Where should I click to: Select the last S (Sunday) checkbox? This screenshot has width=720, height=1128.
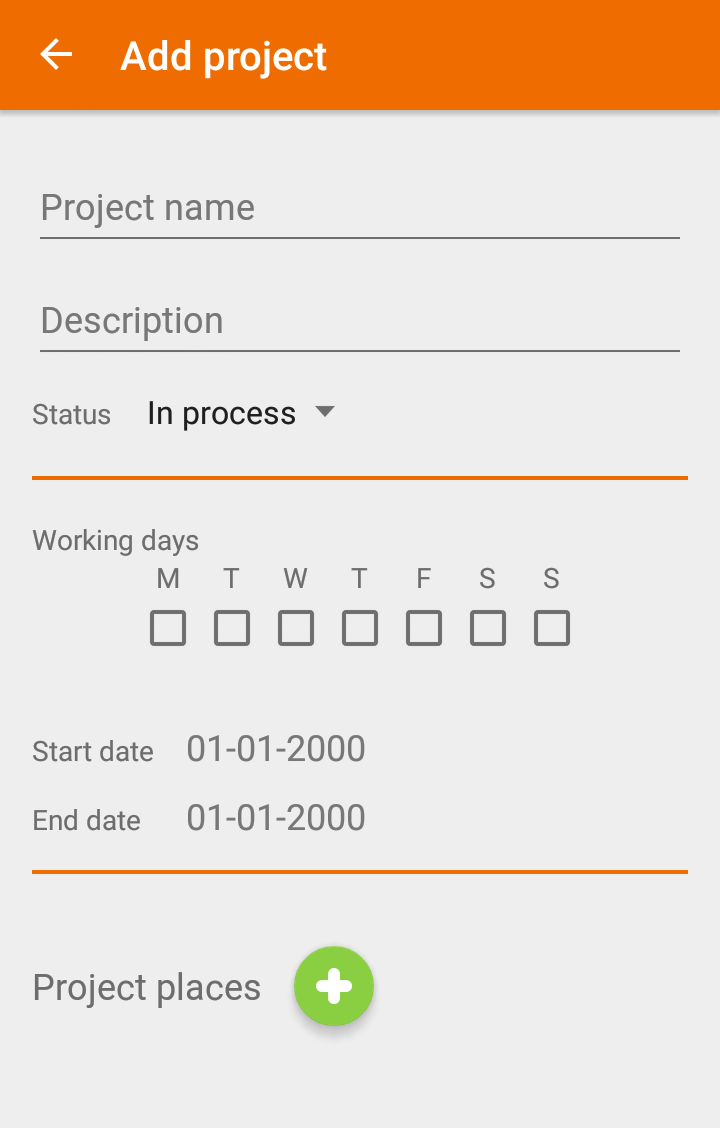coord(552,628)
